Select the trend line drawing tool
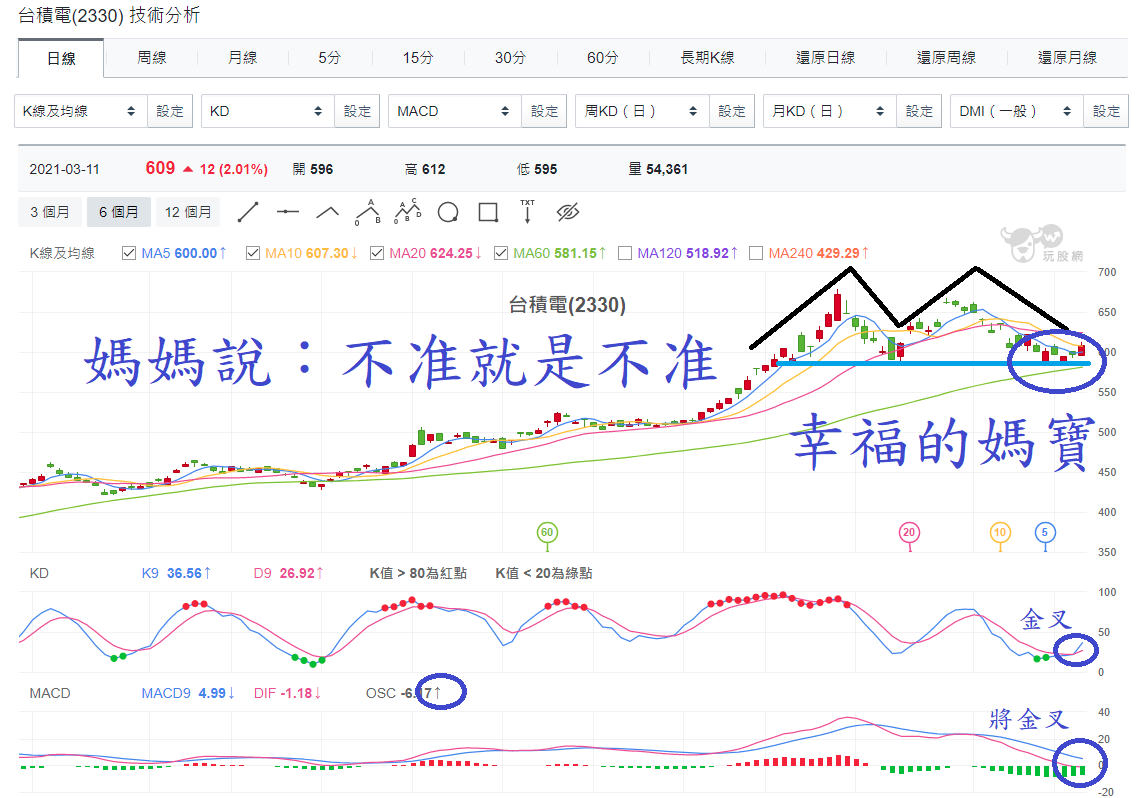This screenshot has height=798, width=1136. (x=248, y=212)
